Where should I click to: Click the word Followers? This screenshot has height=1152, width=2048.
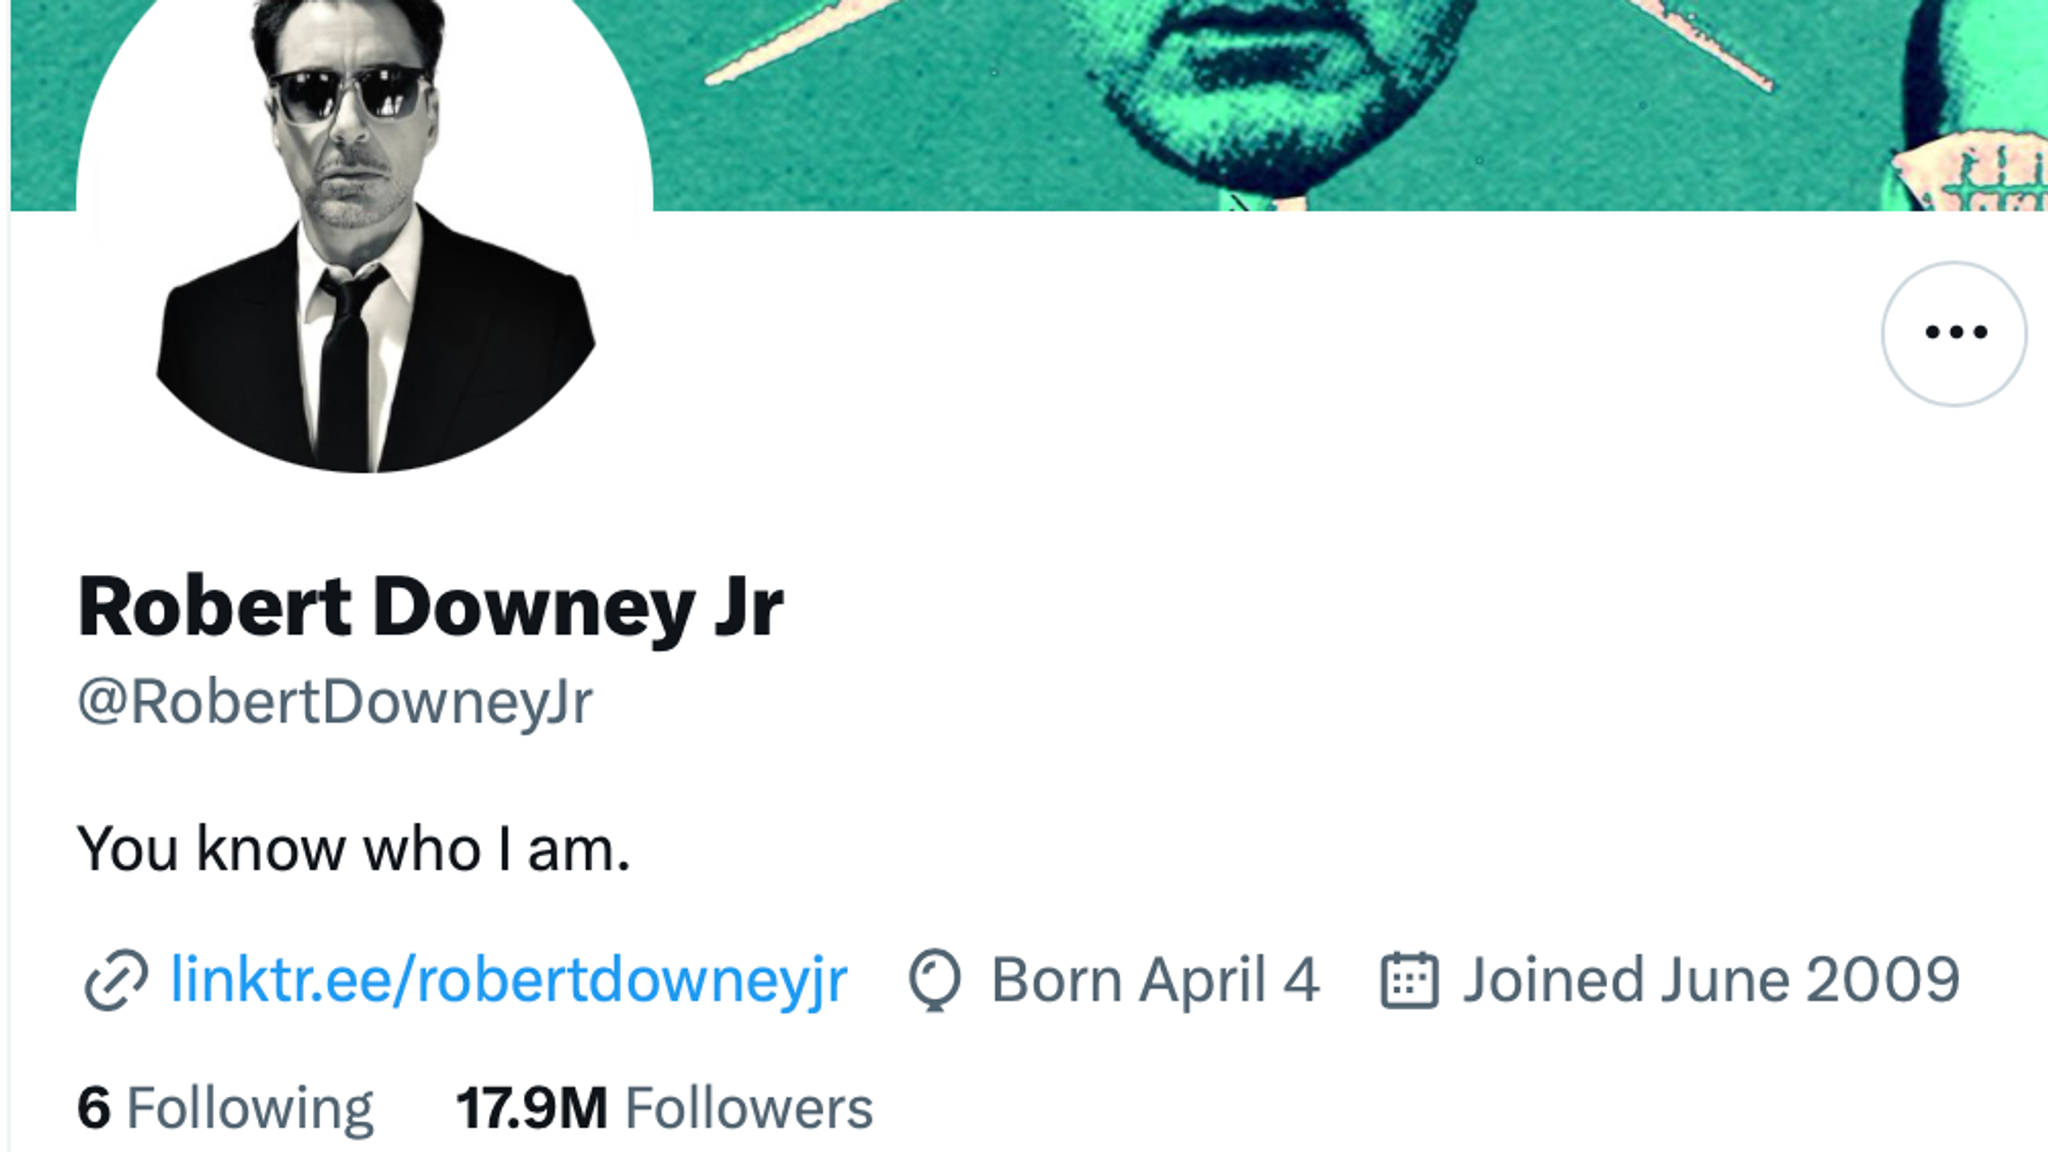[749, 1108]
